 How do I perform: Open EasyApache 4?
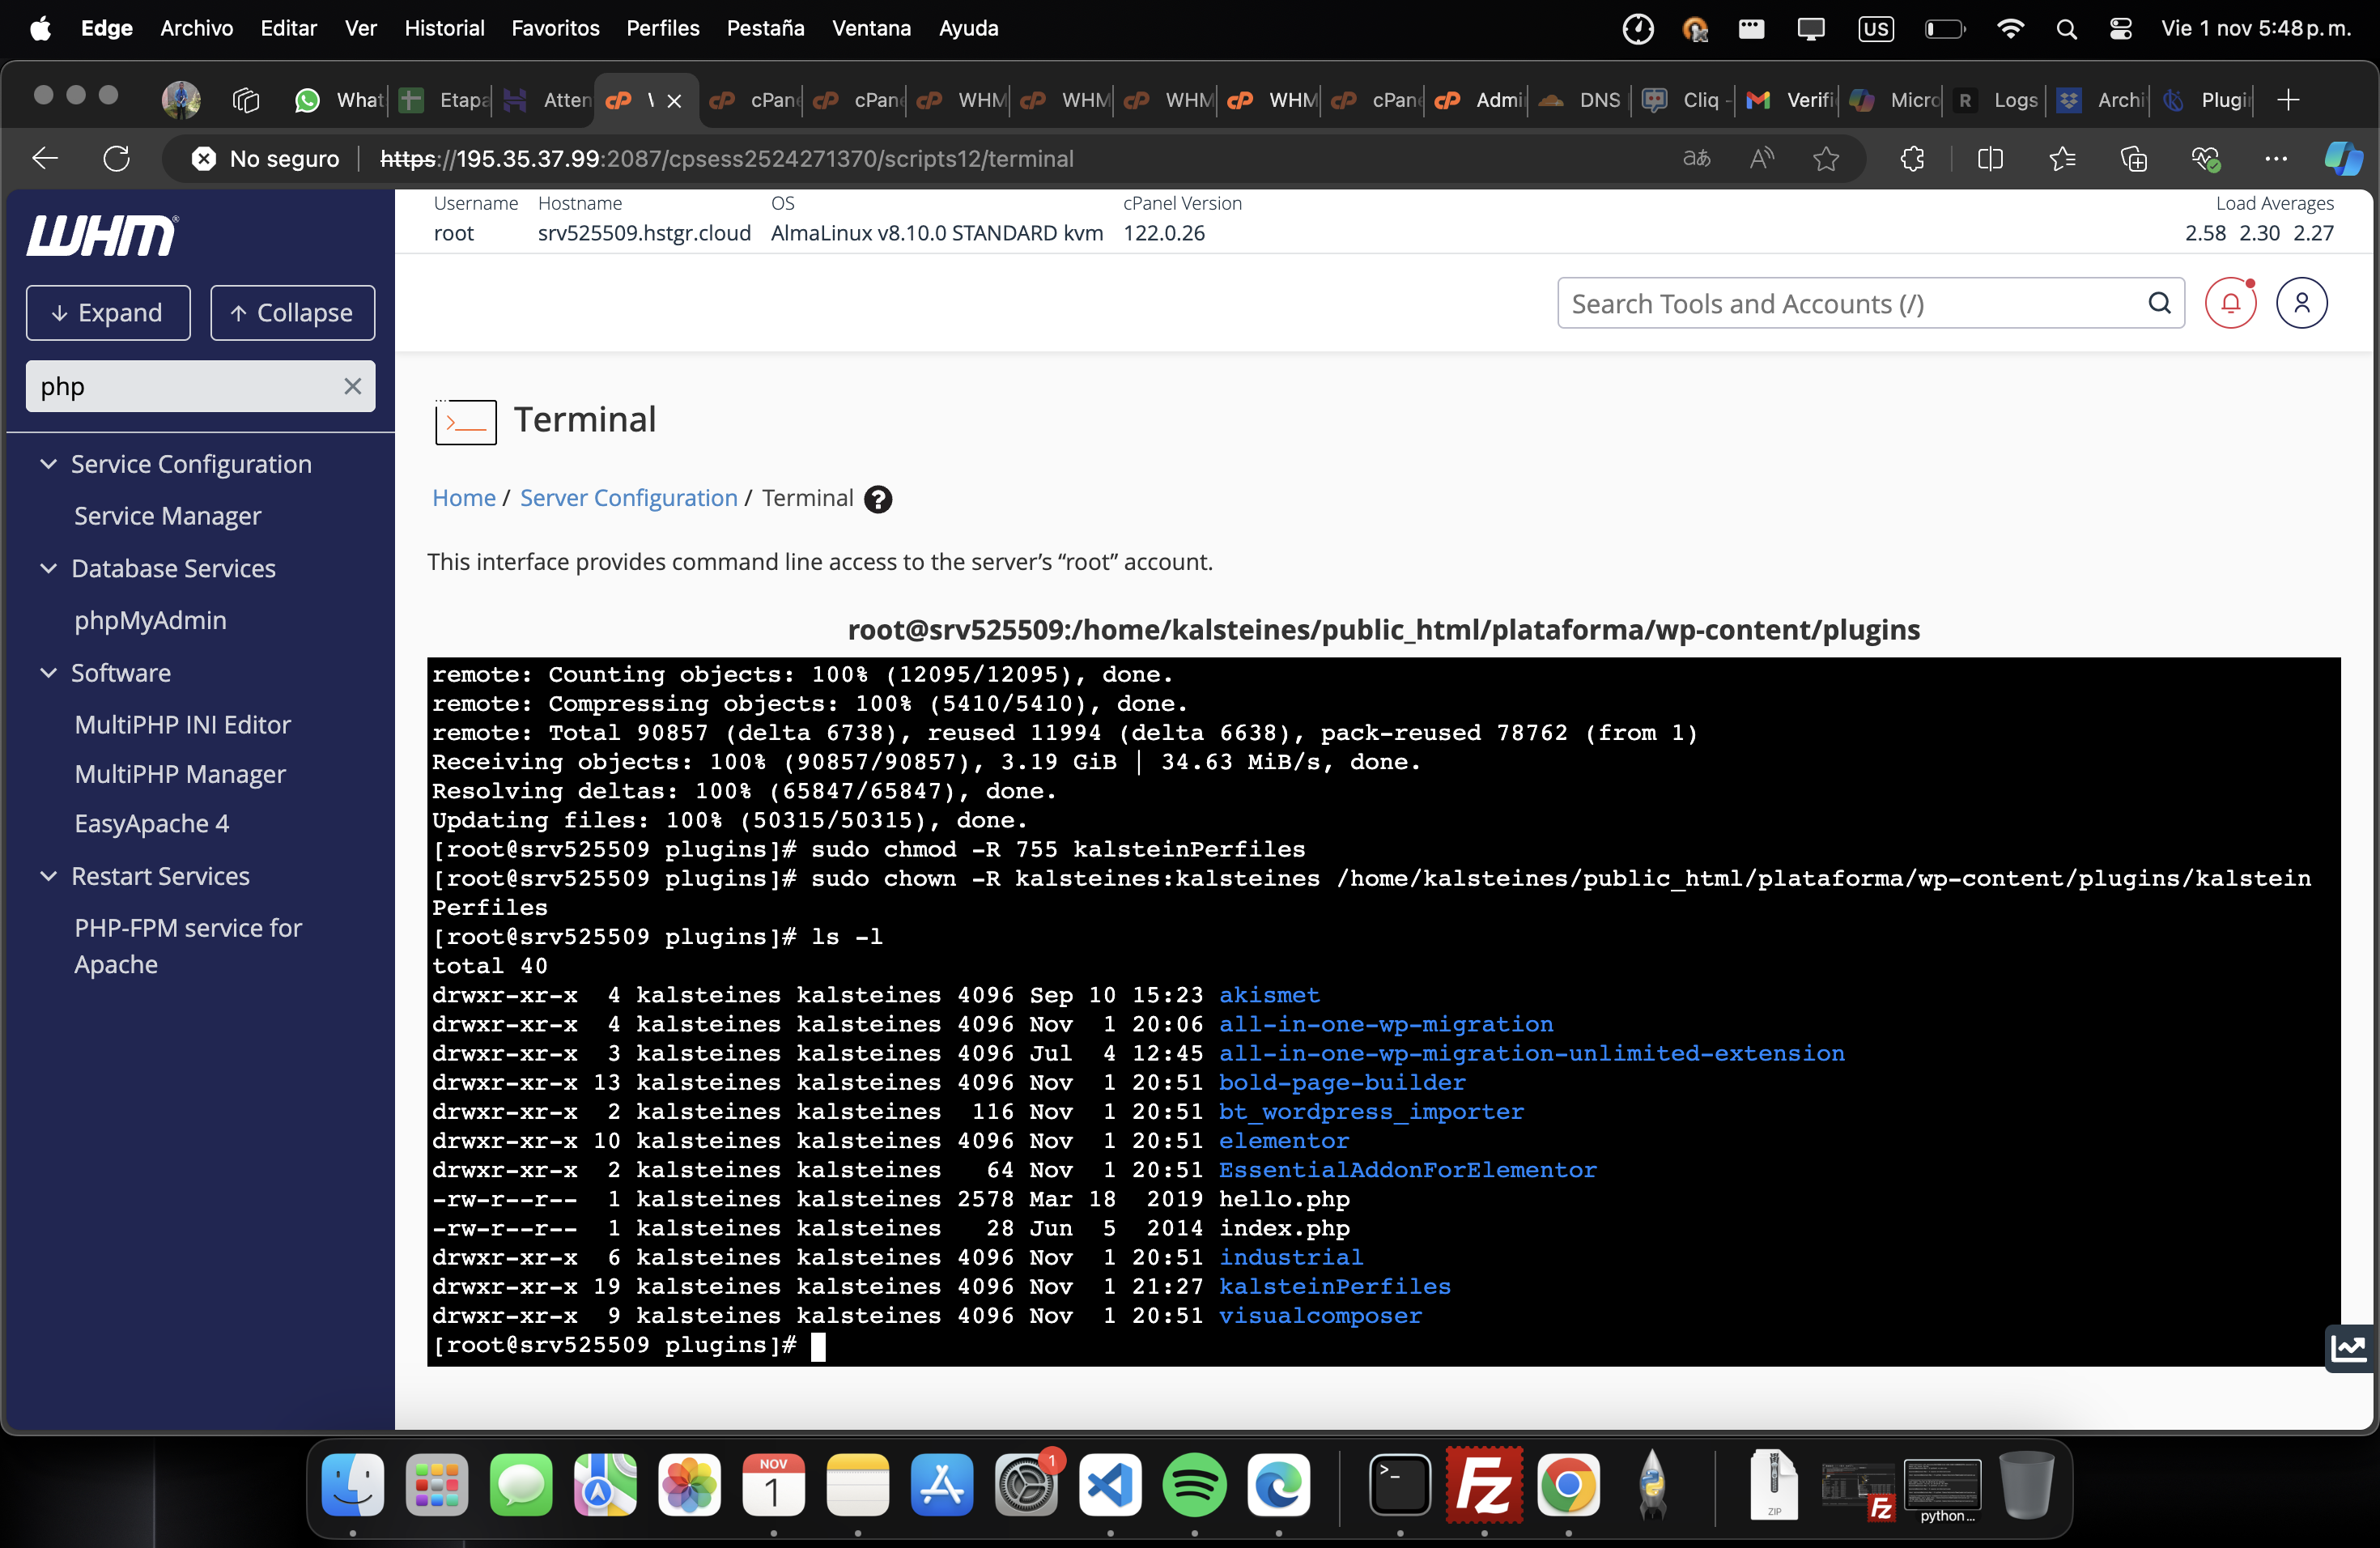(x=152, y=823)
